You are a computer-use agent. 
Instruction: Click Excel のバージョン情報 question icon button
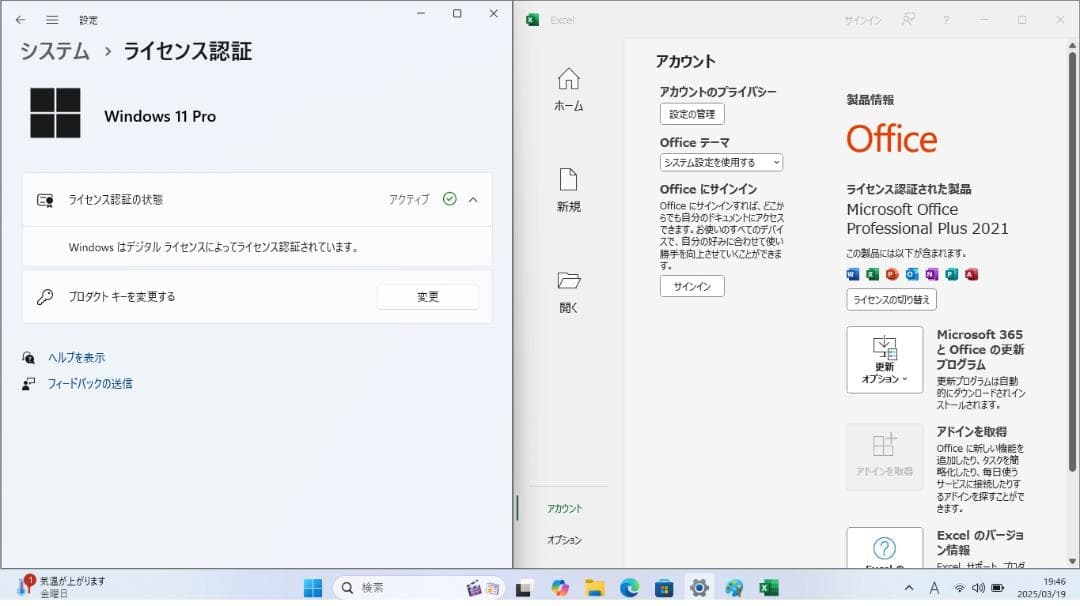(x=884, y=548)
